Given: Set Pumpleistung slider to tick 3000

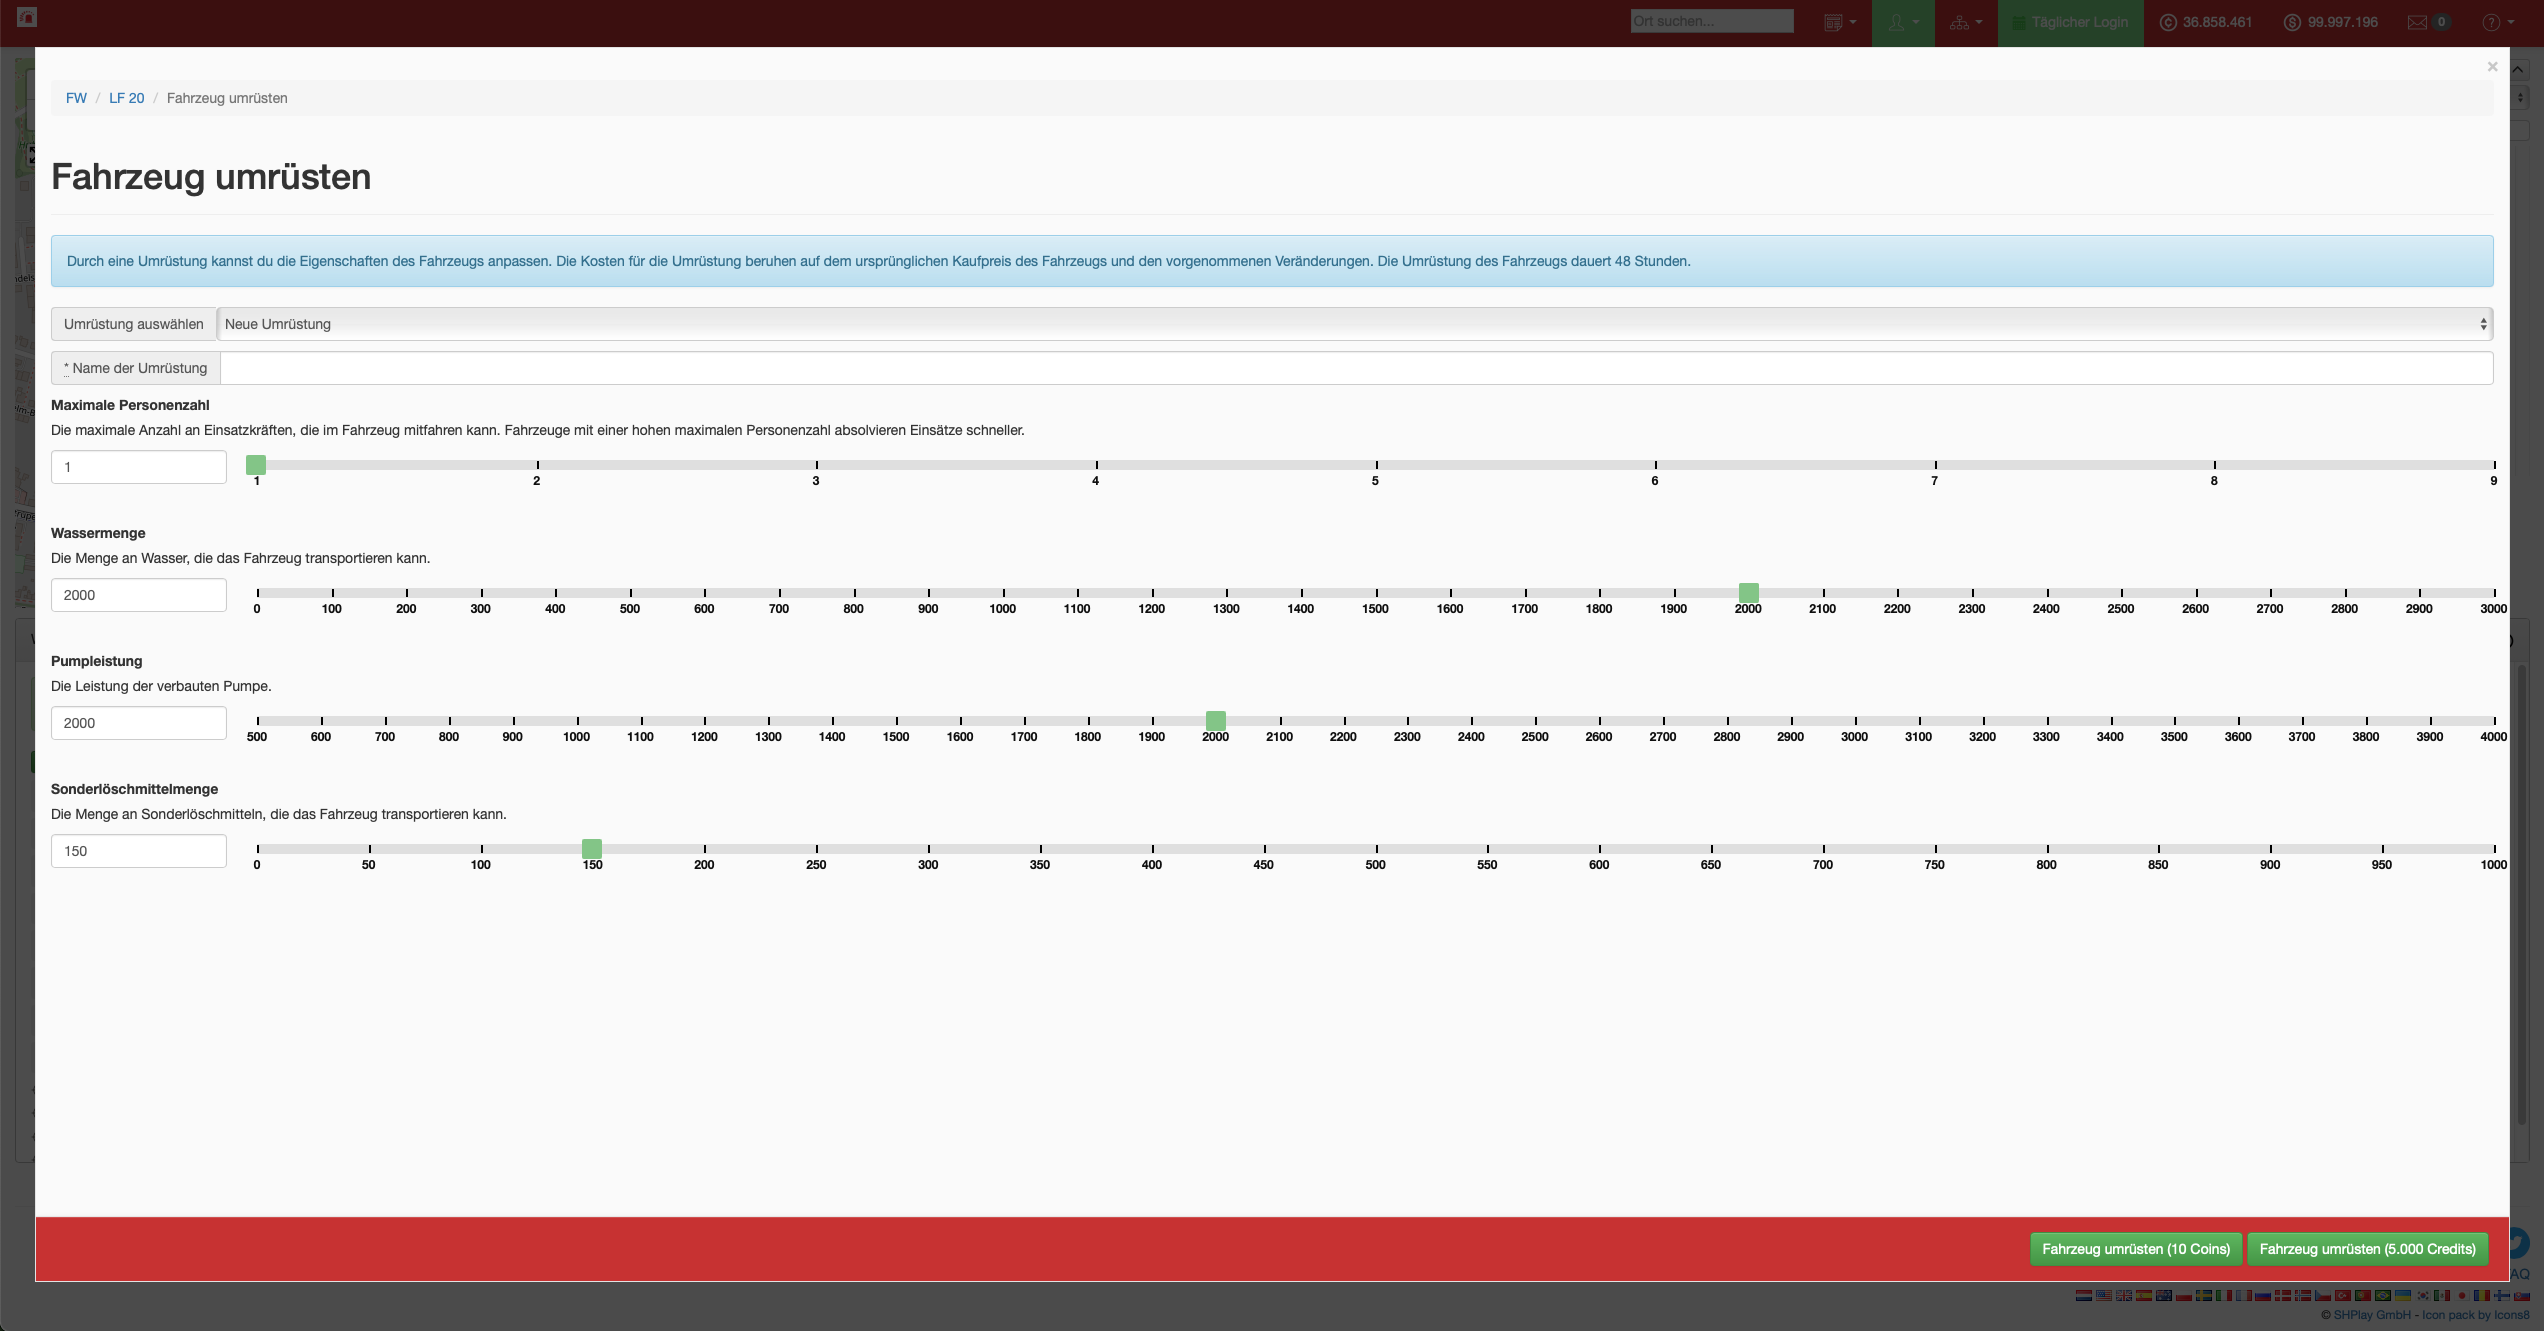Looking at the screenshot, I should coord(1855,721).
